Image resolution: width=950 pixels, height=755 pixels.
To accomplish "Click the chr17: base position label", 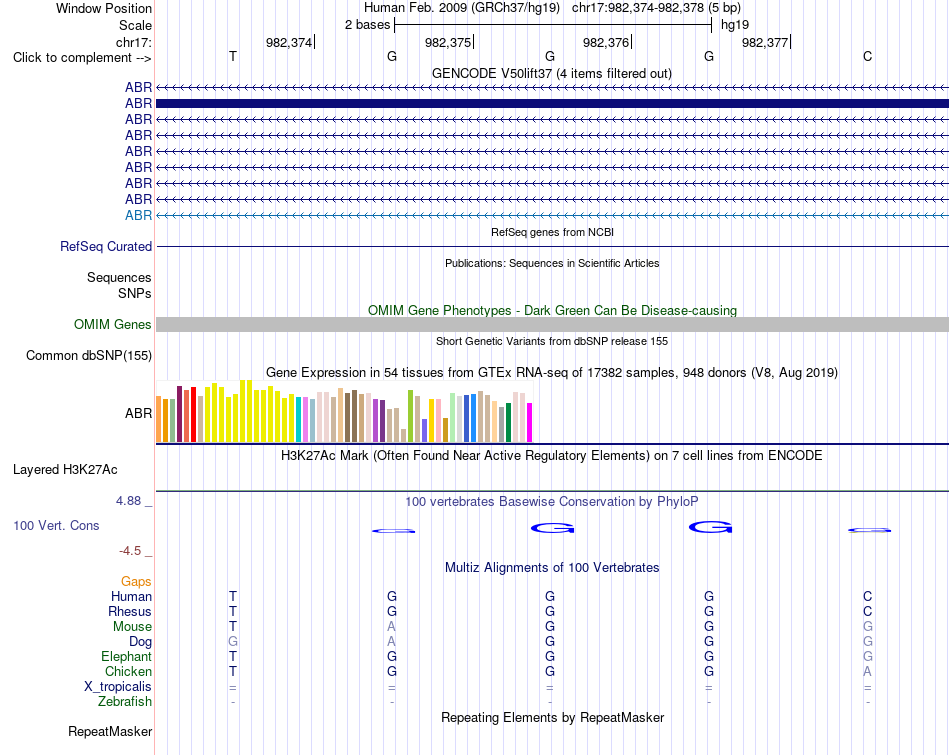I will pyautogui.click(x=133, y=42).
